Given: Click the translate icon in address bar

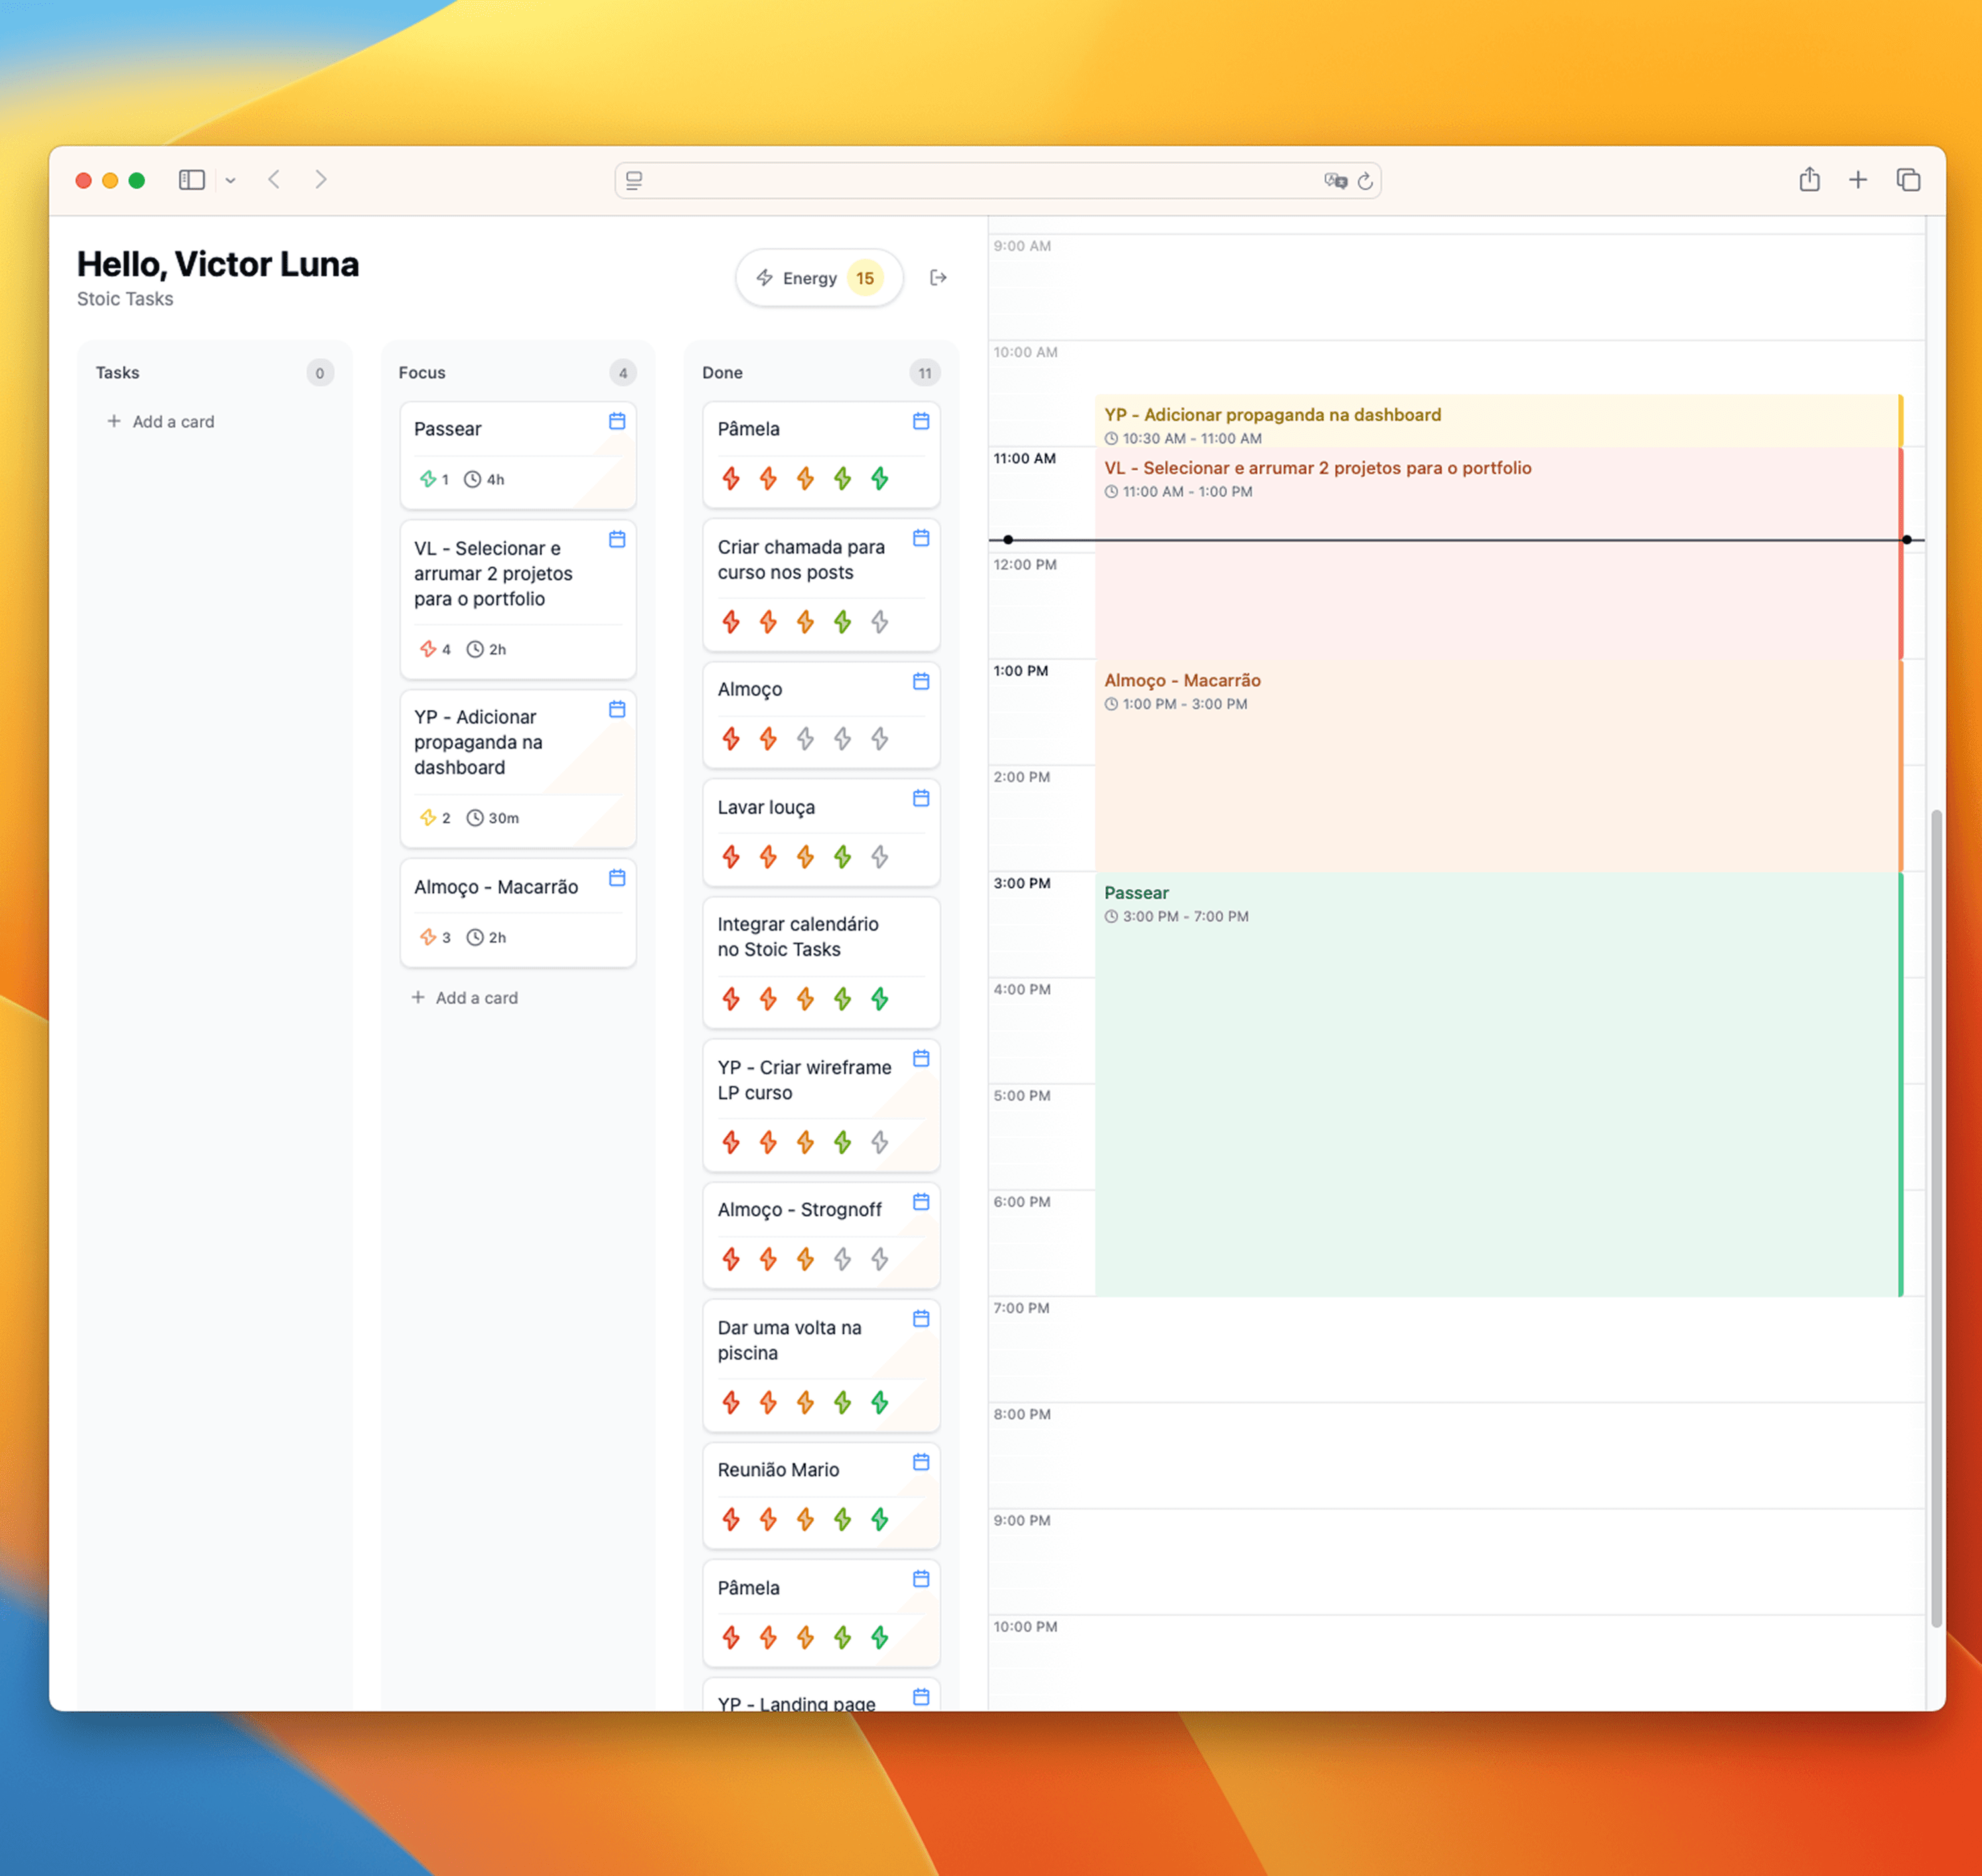Looking at the screenshot, I should click(1335, 181).
